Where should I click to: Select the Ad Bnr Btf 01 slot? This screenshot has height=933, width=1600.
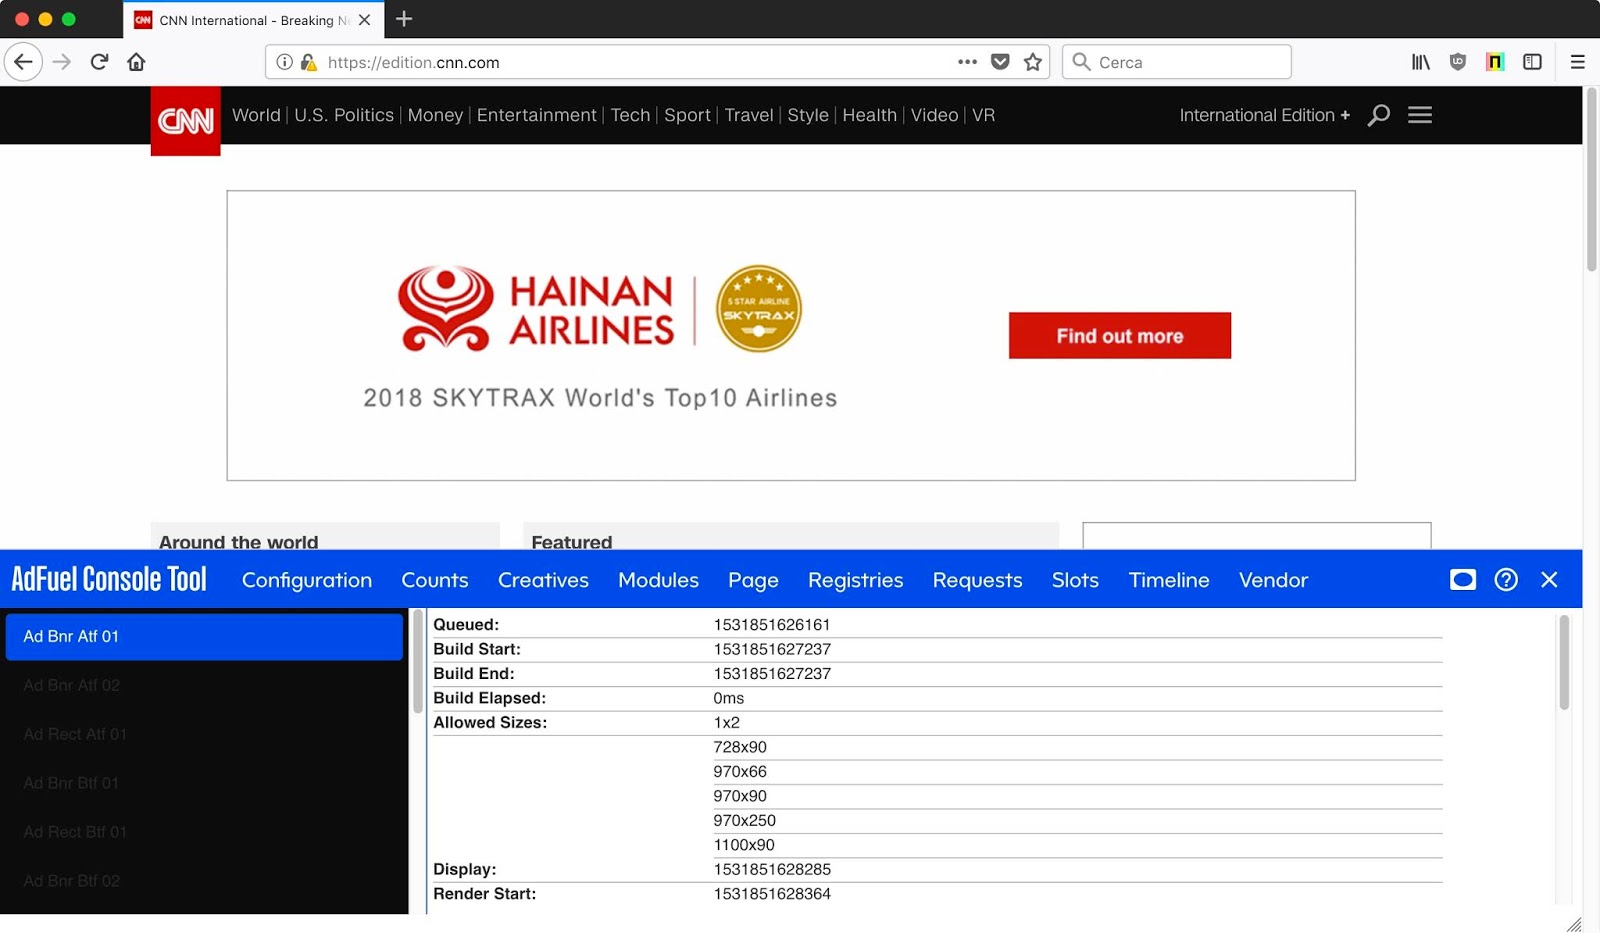[x=204, y=783]
